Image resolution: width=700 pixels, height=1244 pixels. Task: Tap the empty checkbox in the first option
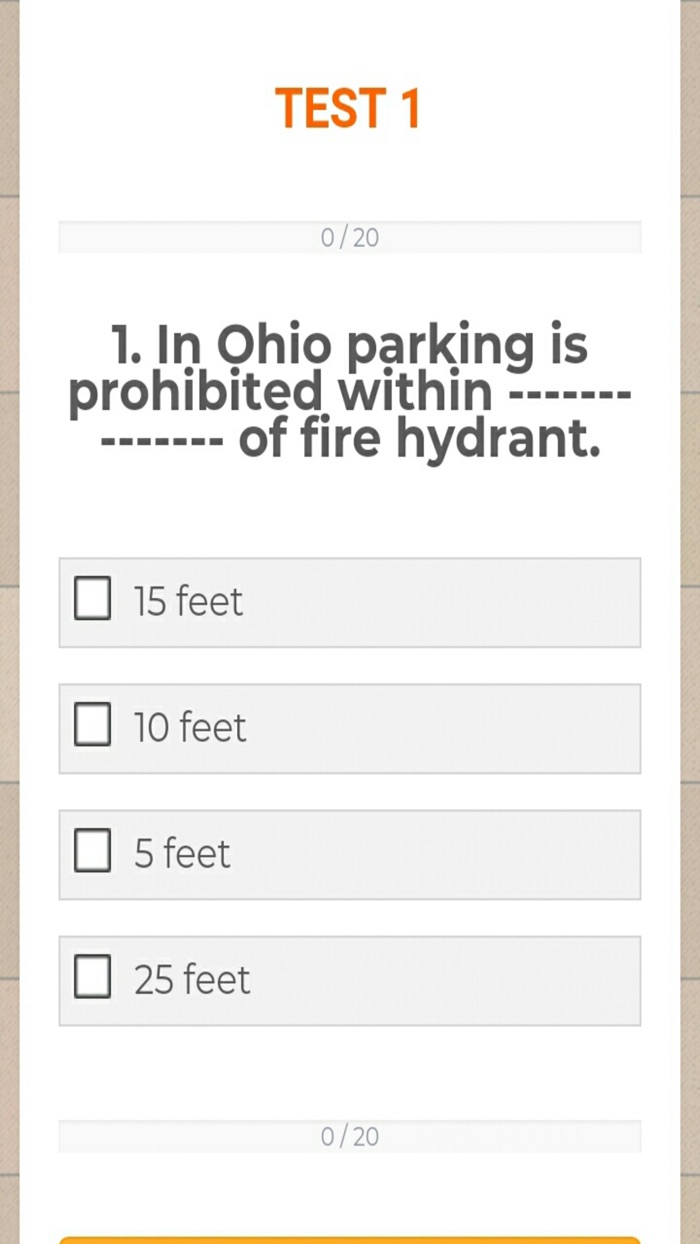click(x=92, y=600)
